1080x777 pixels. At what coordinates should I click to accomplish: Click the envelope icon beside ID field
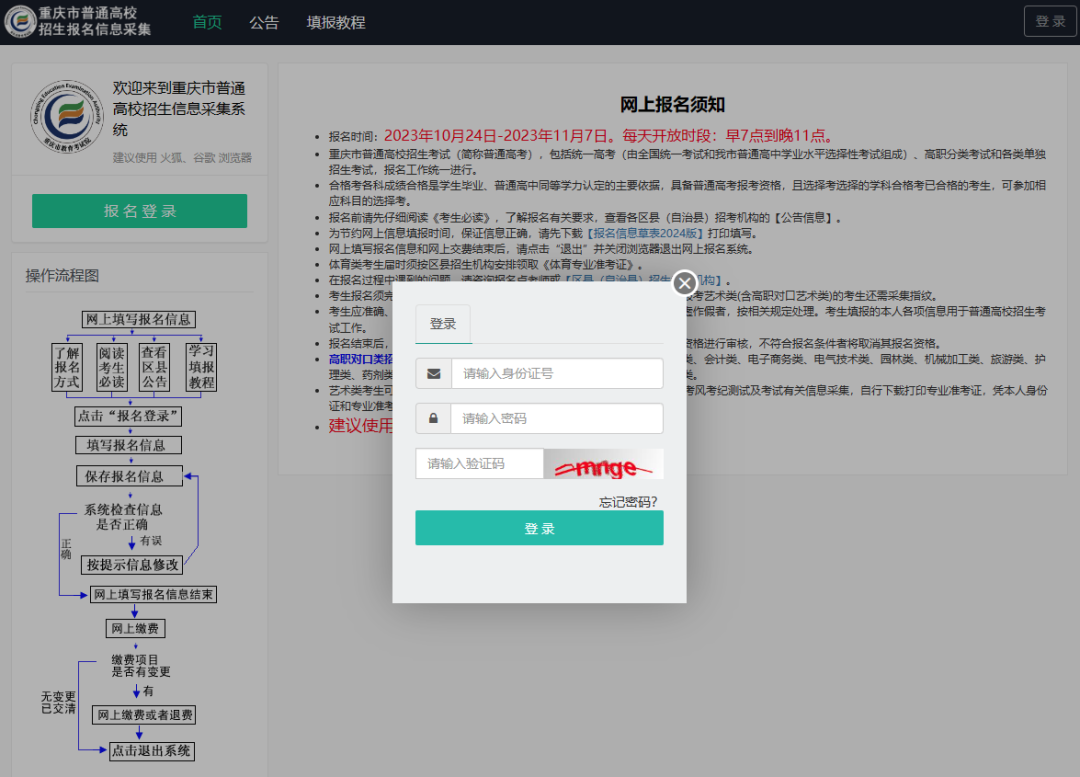(434, 373)
